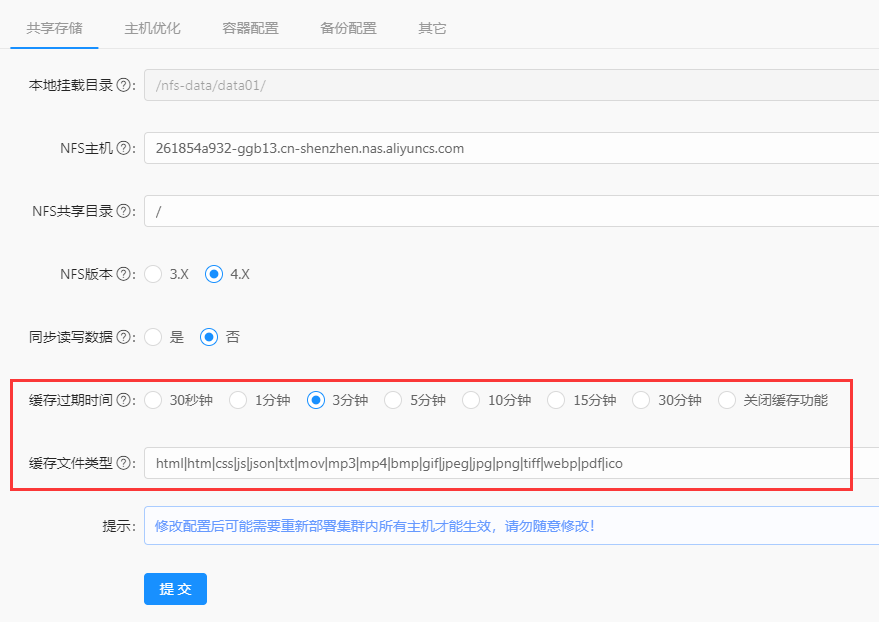This screenshot has height=622, width=879.
Task: Choose 是 for 同步读写数据
Action: click(154, 337)
